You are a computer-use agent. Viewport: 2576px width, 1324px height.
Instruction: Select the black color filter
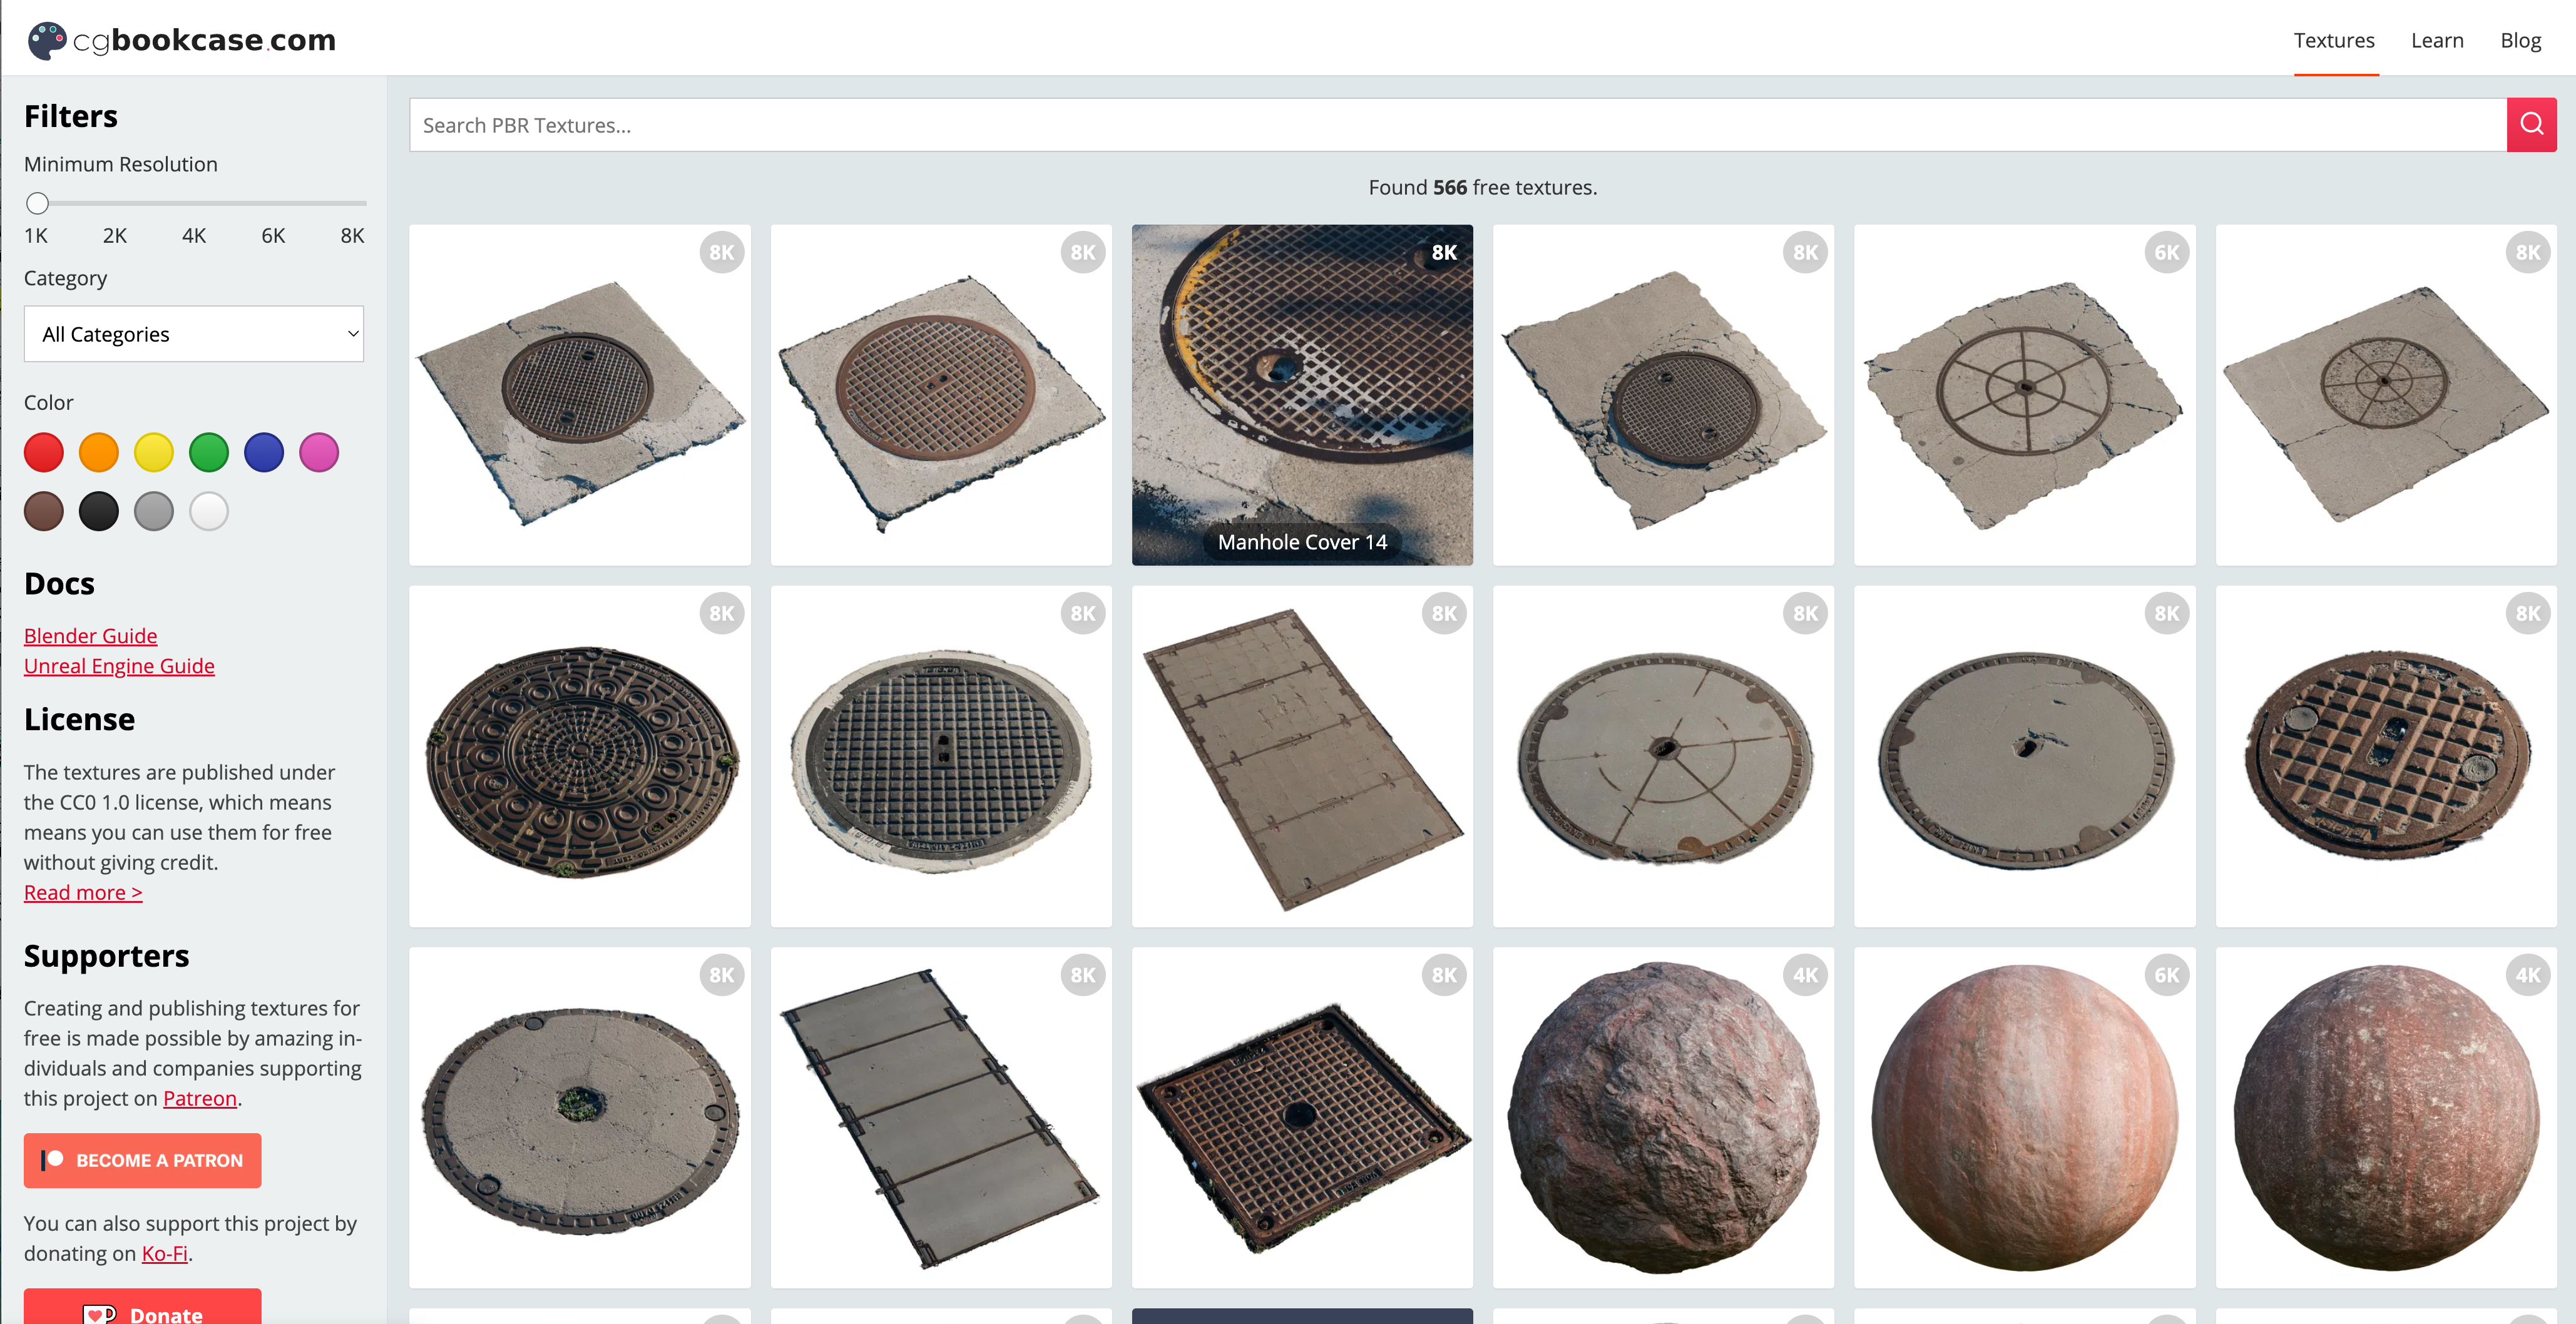click(99, 512)
